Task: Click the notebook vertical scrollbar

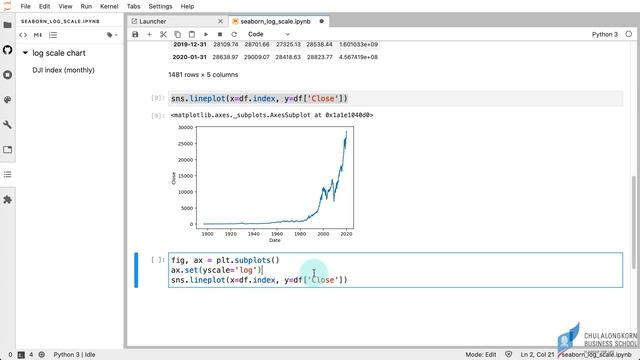Action: [634, 222]
